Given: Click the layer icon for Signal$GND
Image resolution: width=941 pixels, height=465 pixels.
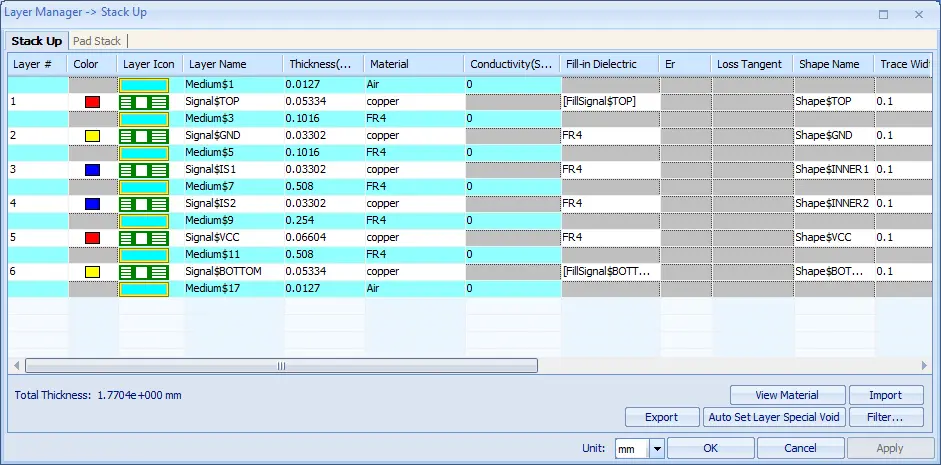Looking at the screenshot, I should point(144,136).
